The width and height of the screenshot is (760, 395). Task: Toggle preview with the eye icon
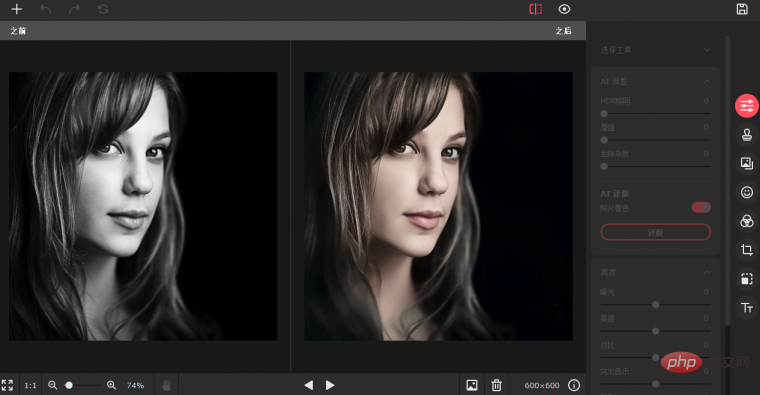[x=564, y=9]
